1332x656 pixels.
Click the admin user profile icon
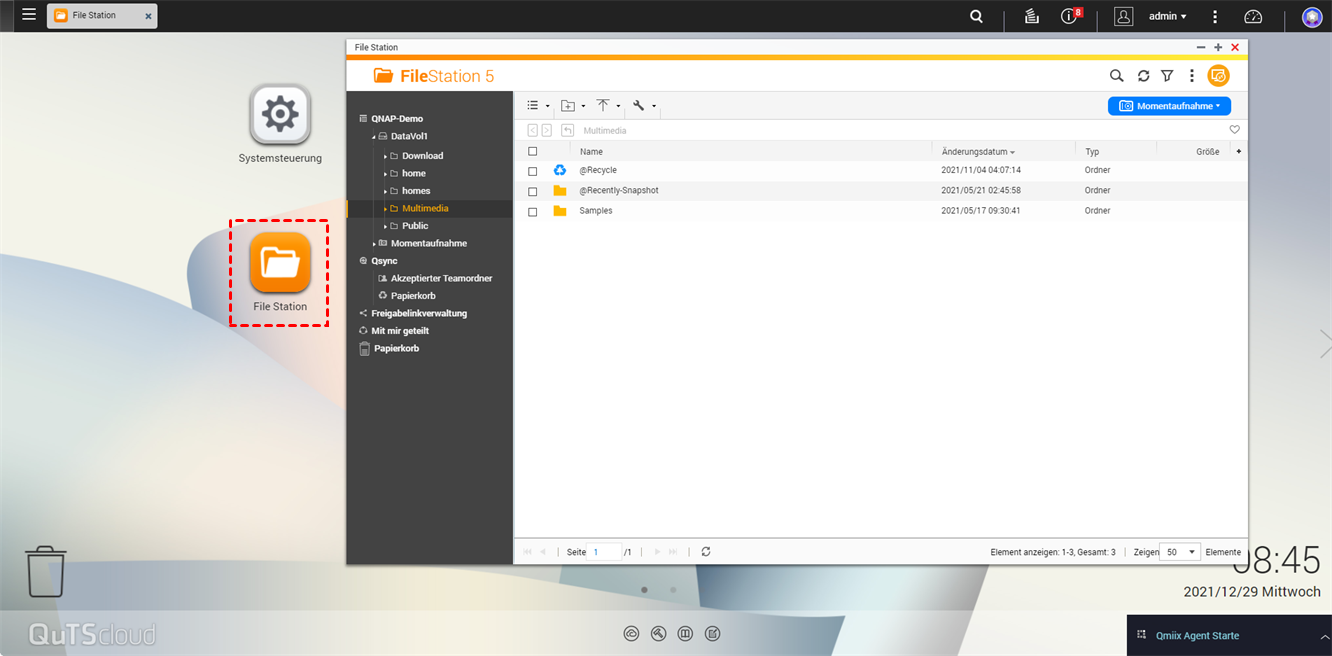click(x=1124, y=16)
